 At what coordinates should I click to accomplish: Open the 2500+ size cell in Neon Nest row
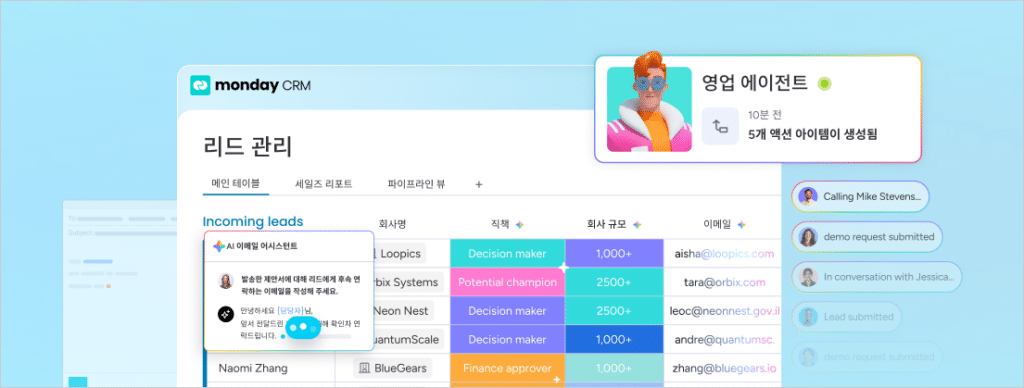tap(614, 311)
